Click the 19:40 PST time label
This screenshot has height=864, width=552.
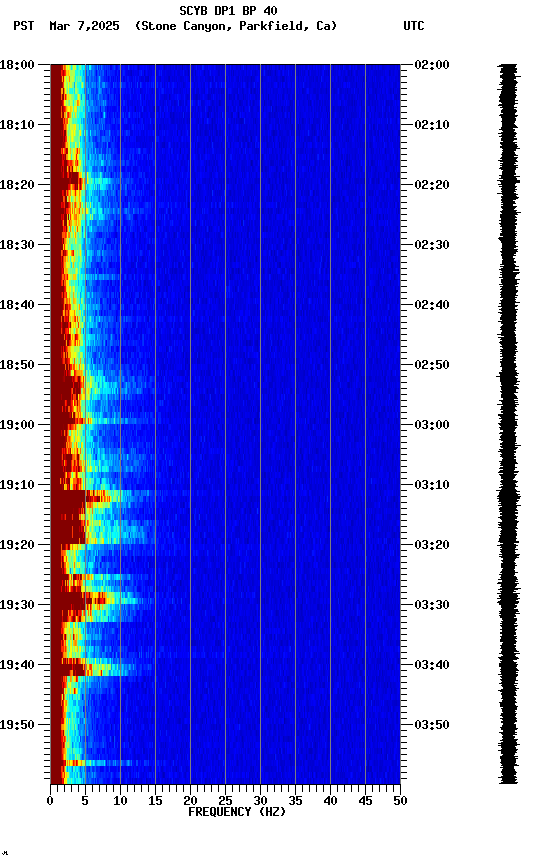pyautogui.click(x=17, y=666)
